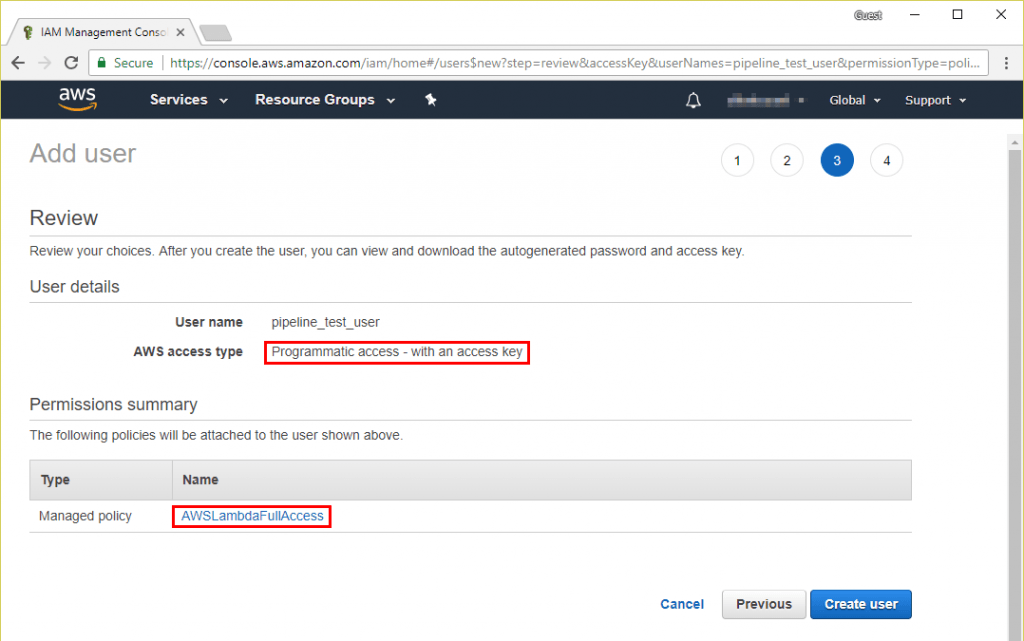
Task: Click the Cancel link
Action: pyautogui.click(x=682, y=604)
